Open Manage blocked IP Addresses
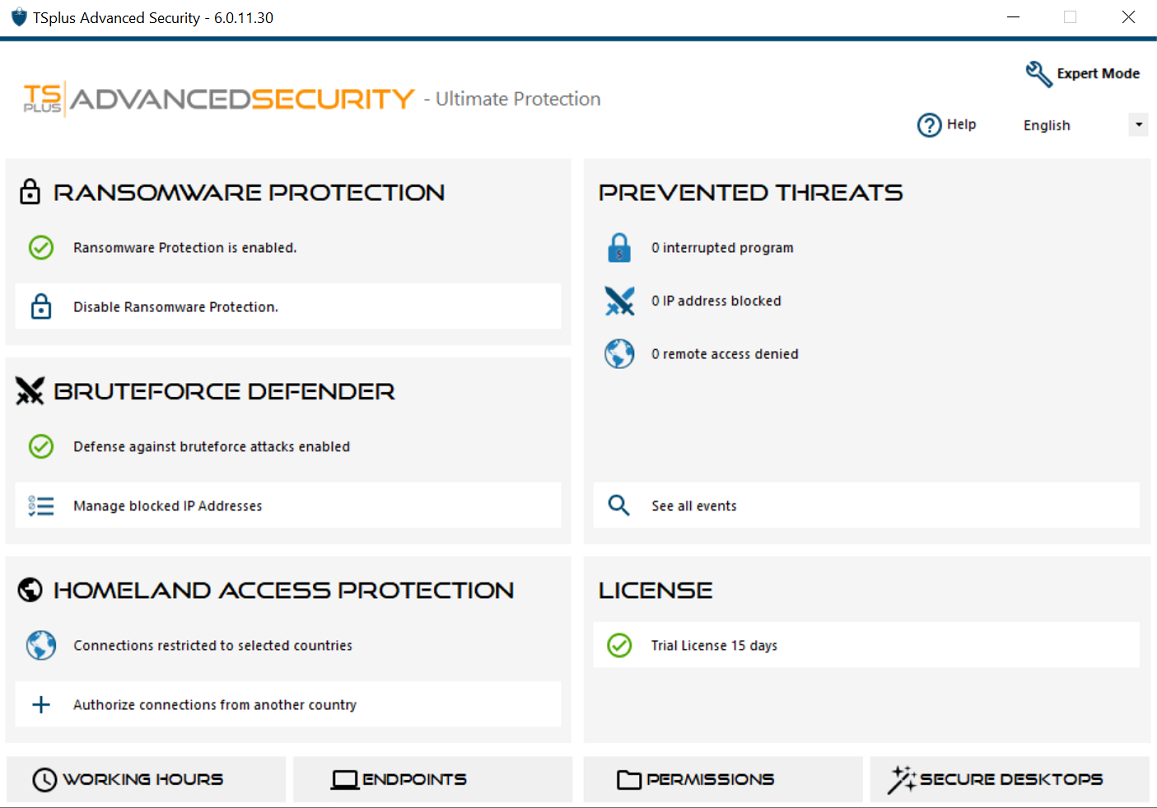Image resolution: width=1157 pixels, height=808 pixels. [168, 506]
